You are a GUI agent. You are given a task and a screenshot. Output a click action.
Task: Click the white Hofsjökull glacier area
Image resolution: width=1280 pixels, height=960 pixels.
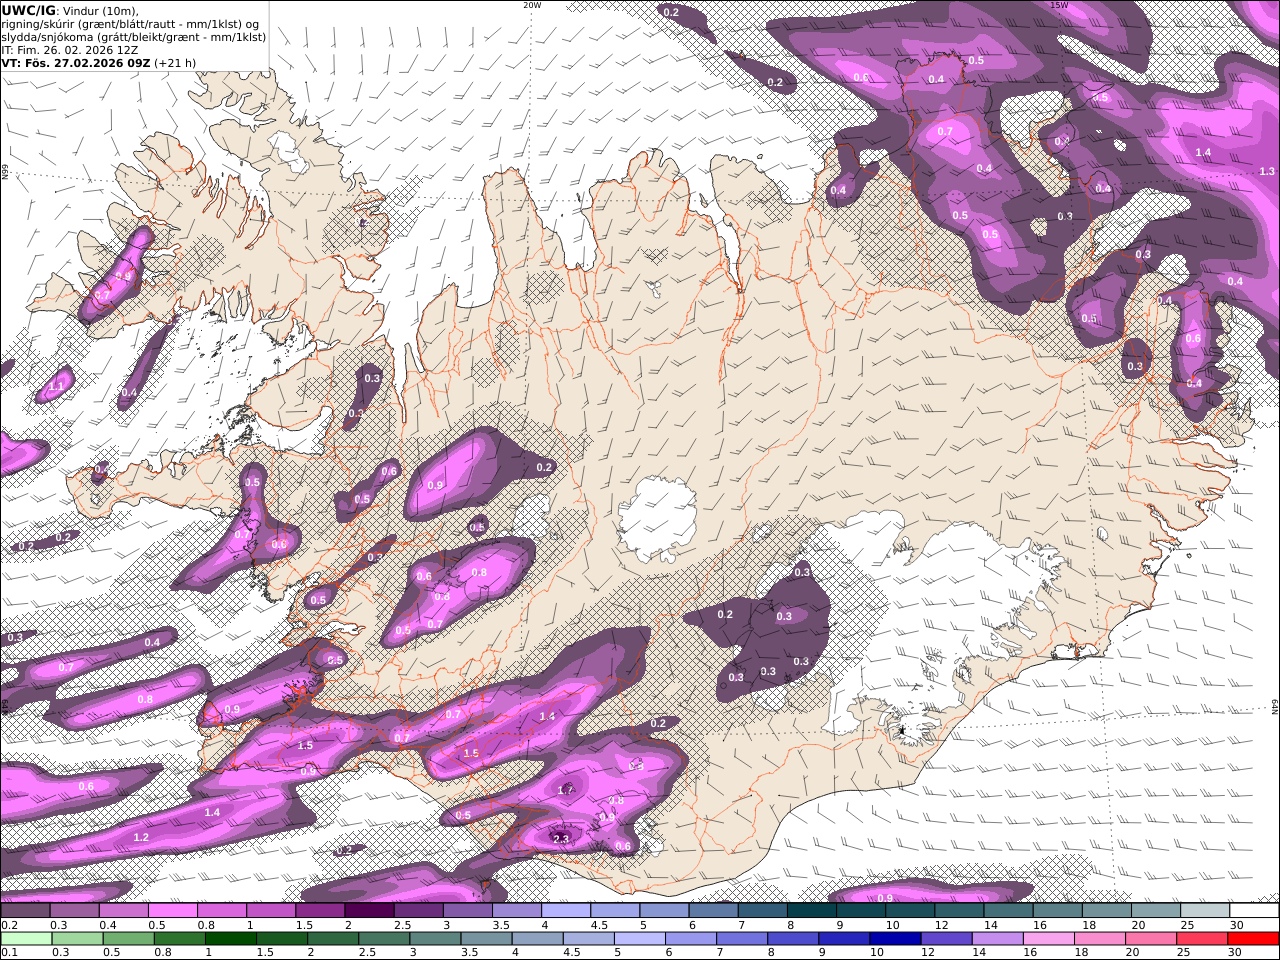[x=657, y=518]
